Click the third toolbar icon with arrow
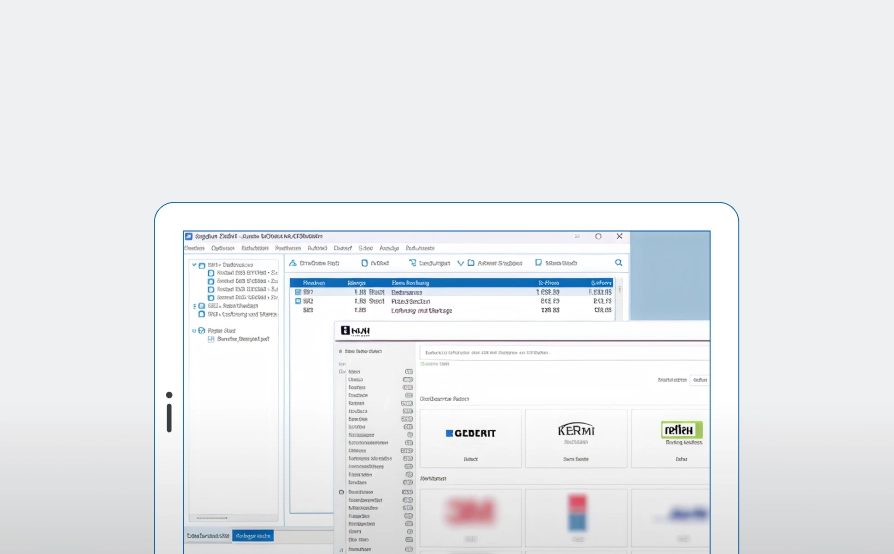The height and width of the screenshot is (554, 894). pyautogui.click(x=412, y=263)
